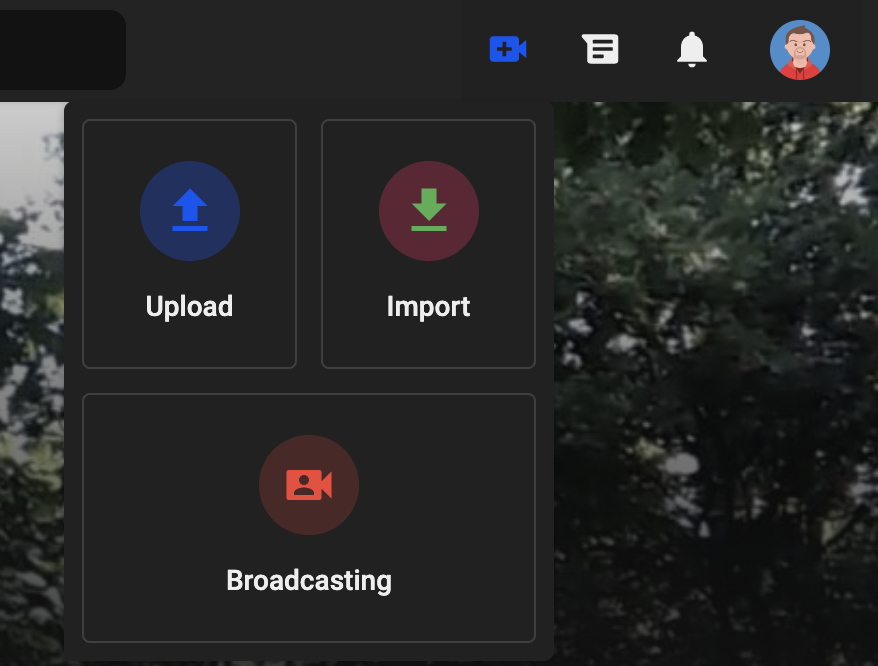Screen dimensions: 878x666
Task: Select the red Import download icon
Action: point(428,211)
